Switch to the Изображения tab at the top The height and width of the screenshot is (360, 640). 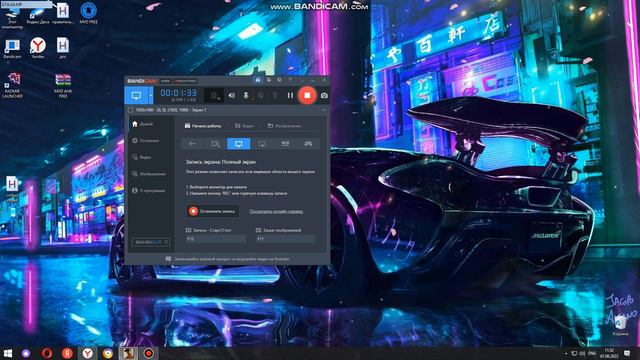[x=284, y=126]
